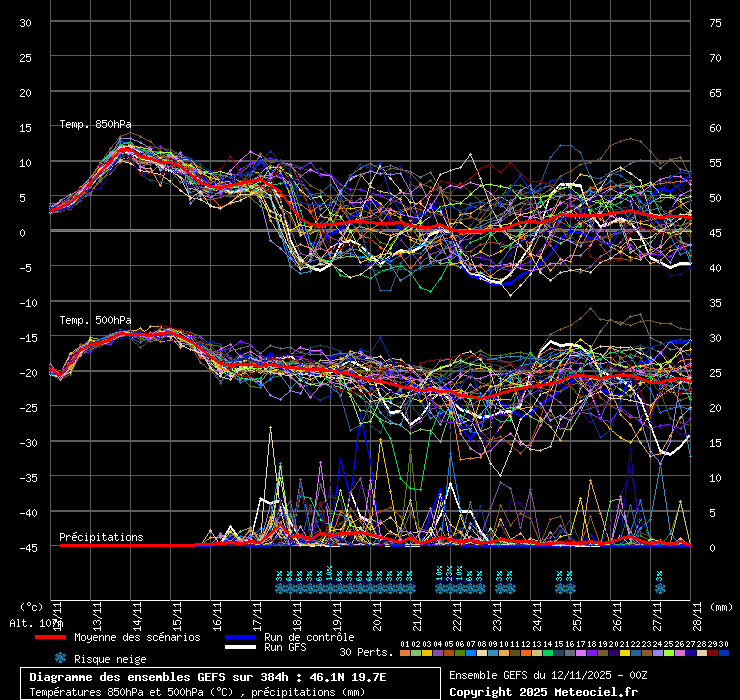The height and width of the screenshot is (700, 740).
Task: Click the 16/11 date axis label
Action: [217, 616]
